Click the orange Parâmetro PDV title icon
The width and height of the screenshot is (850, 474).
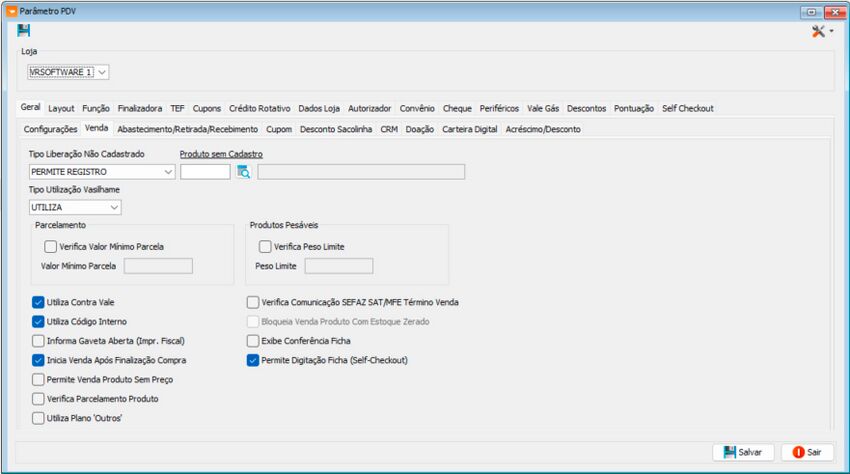point(11,11)
